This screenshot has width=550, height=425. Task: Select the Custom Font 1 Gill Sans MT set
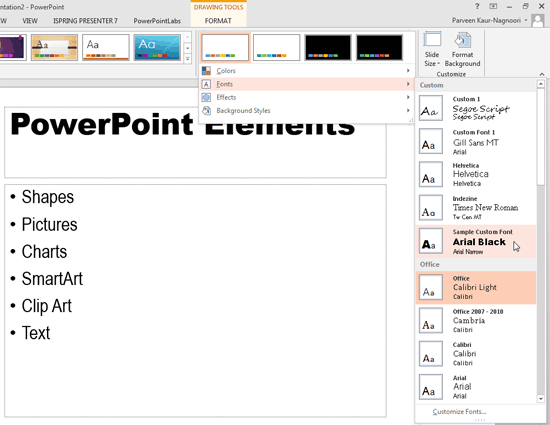476,141
